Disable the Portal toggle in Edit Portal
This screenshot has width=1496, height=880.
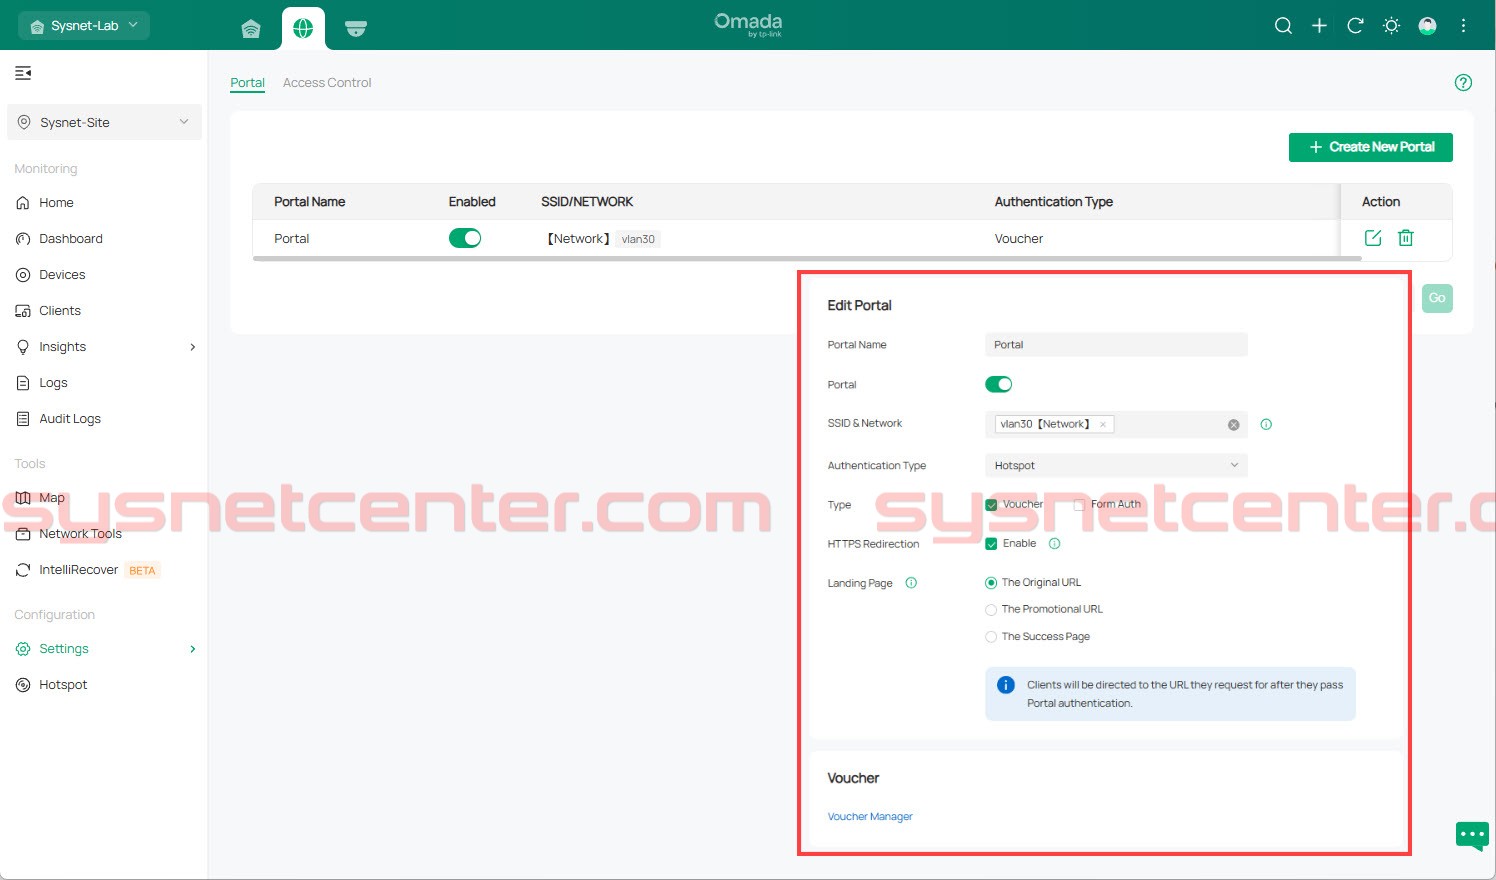[998, 385]
